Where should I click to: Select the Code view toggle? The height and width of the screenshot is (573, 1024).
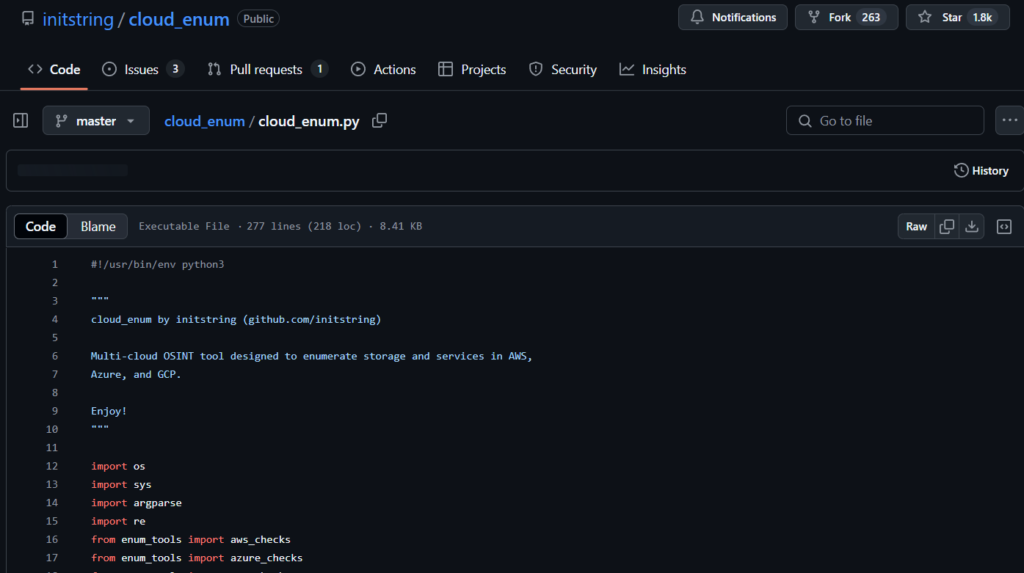[x=40, y=226]
